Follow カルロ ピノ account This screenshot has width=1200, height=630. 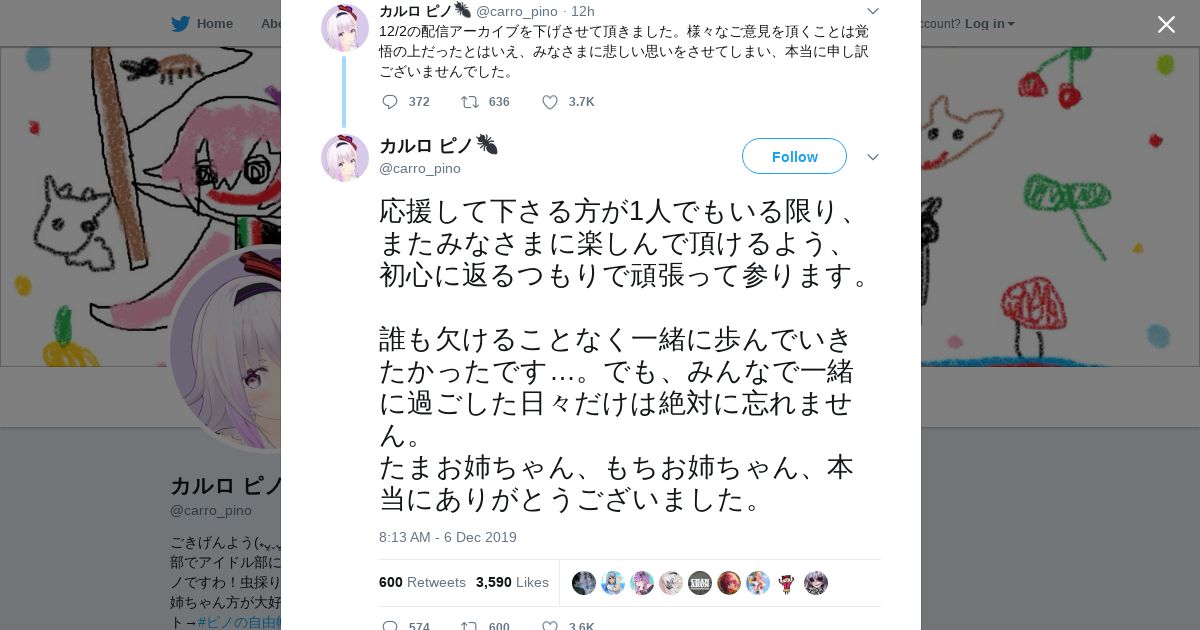point(794,157)
